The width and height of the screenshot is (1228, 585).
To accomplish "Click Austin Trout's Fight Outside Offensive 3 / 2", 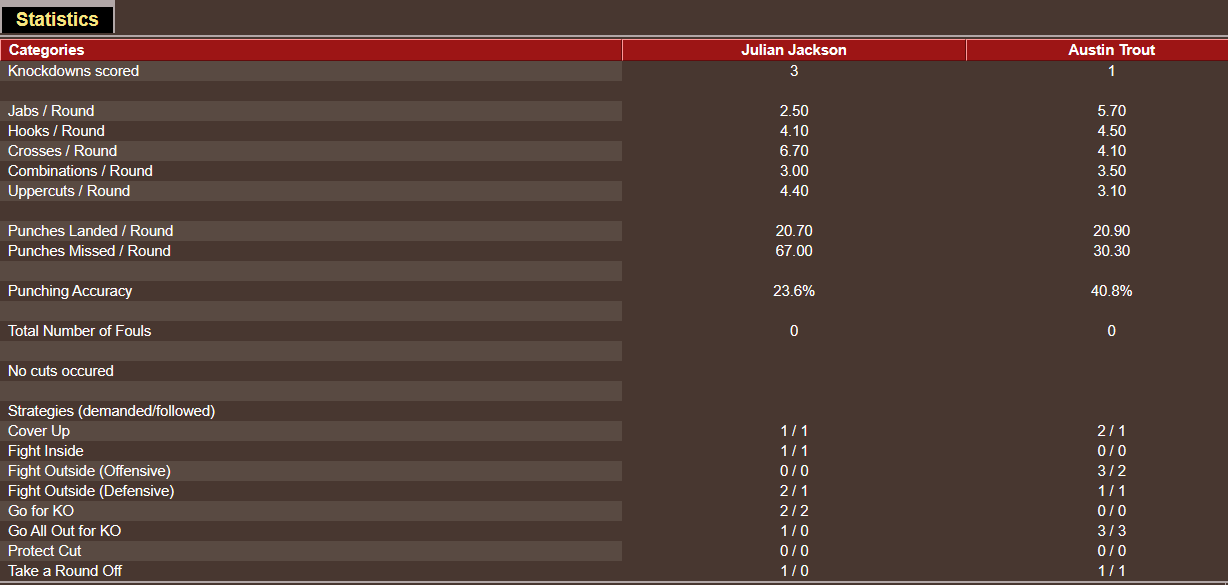I will (1111, 471).
